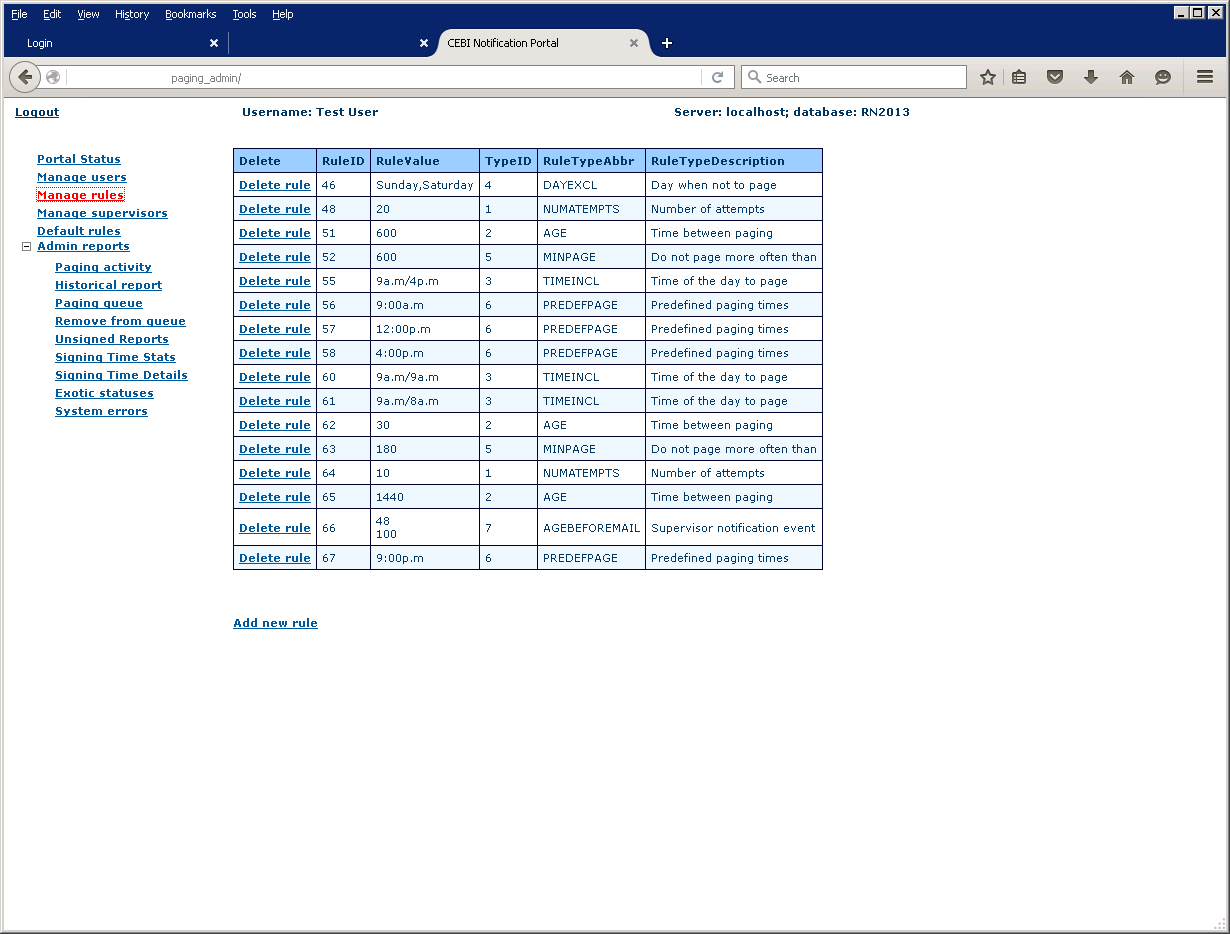
Task: Close the untitled middle tab
Action: tap(423, 43)
